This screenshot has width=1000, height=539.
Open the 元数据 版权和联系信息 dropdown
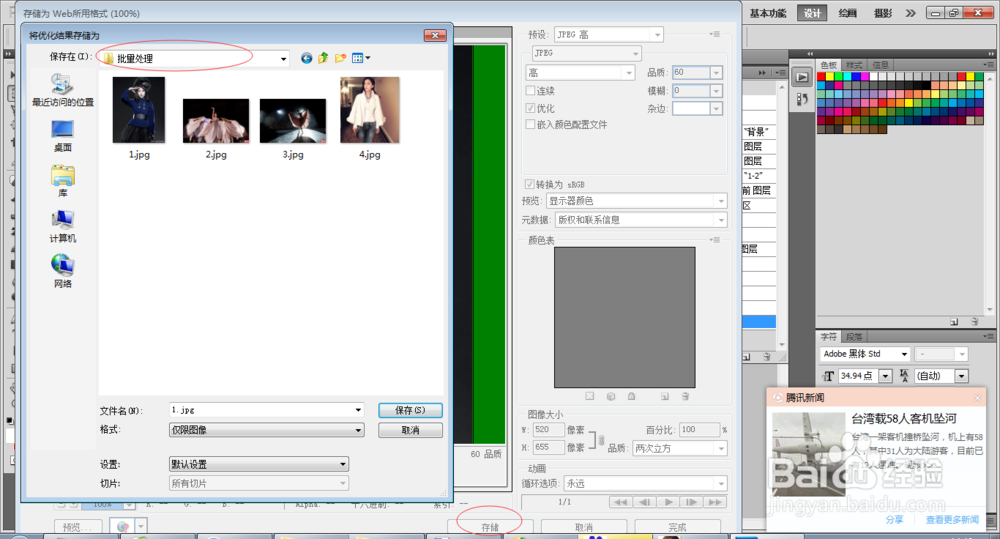click(641, 220)
